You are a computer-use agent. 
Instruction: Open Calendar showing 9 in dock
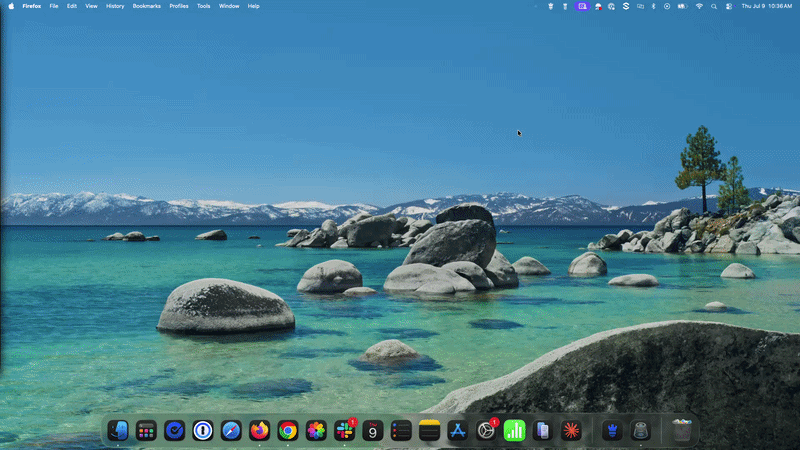pyautogui.click(x=372, y=431)
